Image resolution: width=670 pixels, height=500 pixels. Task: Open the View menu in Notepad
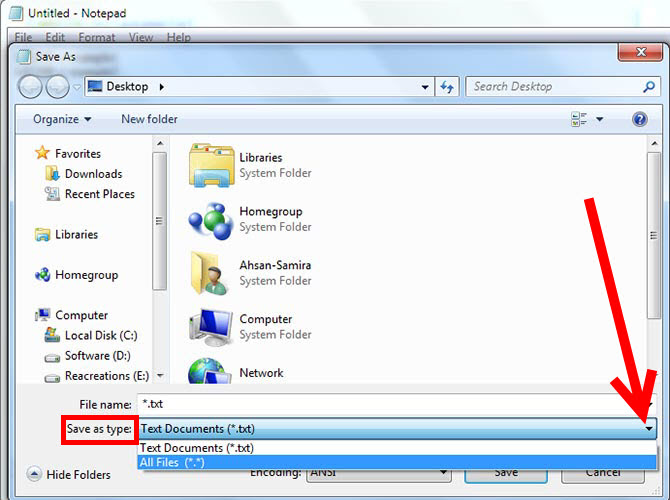[x=141, y=37]
